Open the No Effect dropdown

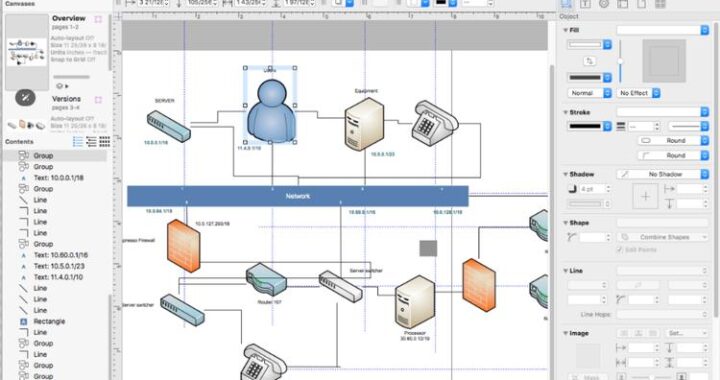click(x=639, y=93)
